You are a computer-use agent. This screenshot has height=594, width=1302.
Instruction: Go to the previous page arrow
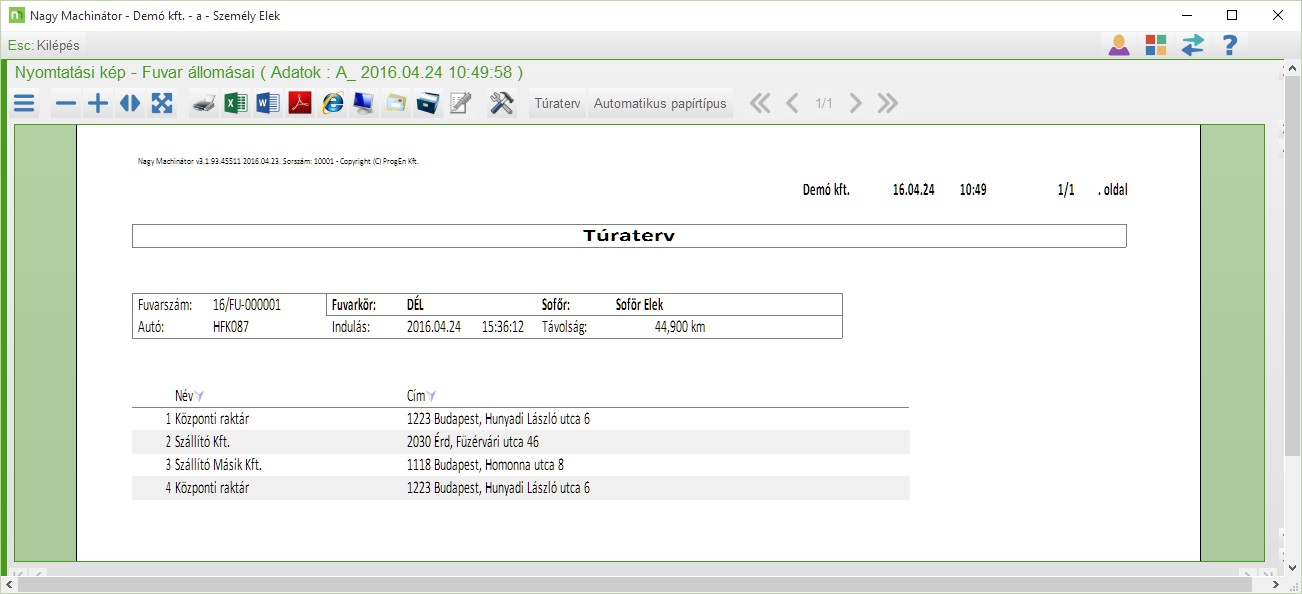pos(792,103)
